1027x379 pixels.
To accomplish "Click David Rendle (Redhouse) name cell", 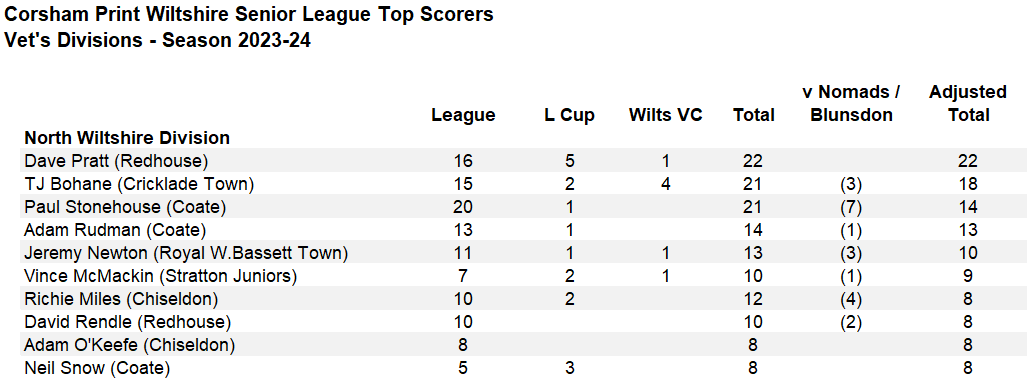I will [x=128, y=322].
